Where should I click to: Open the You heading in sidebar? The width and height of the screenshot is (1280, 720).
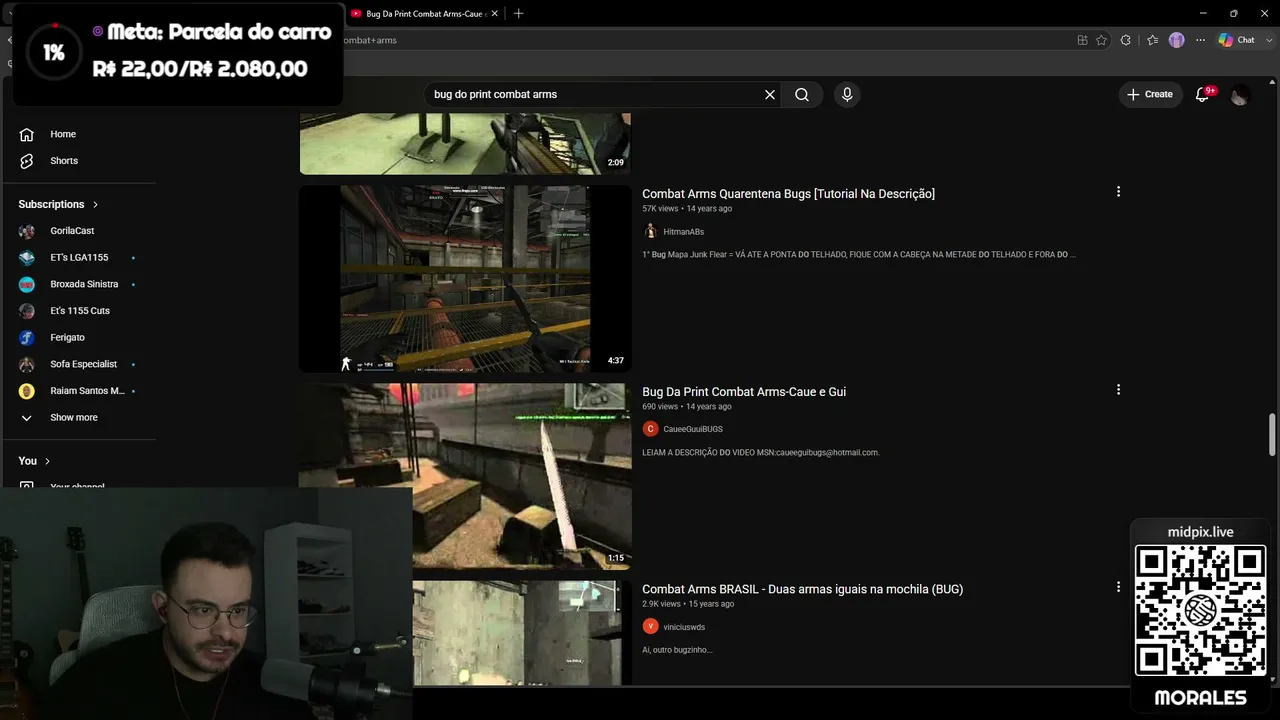click(27, 461)
